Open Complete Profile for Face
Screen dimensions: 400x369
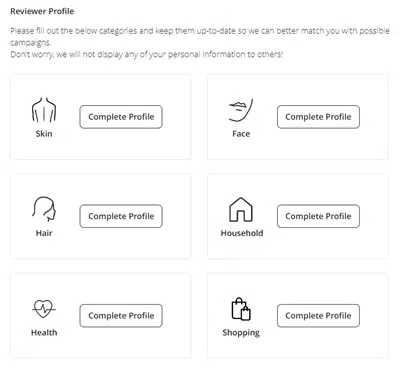point(318,117)
